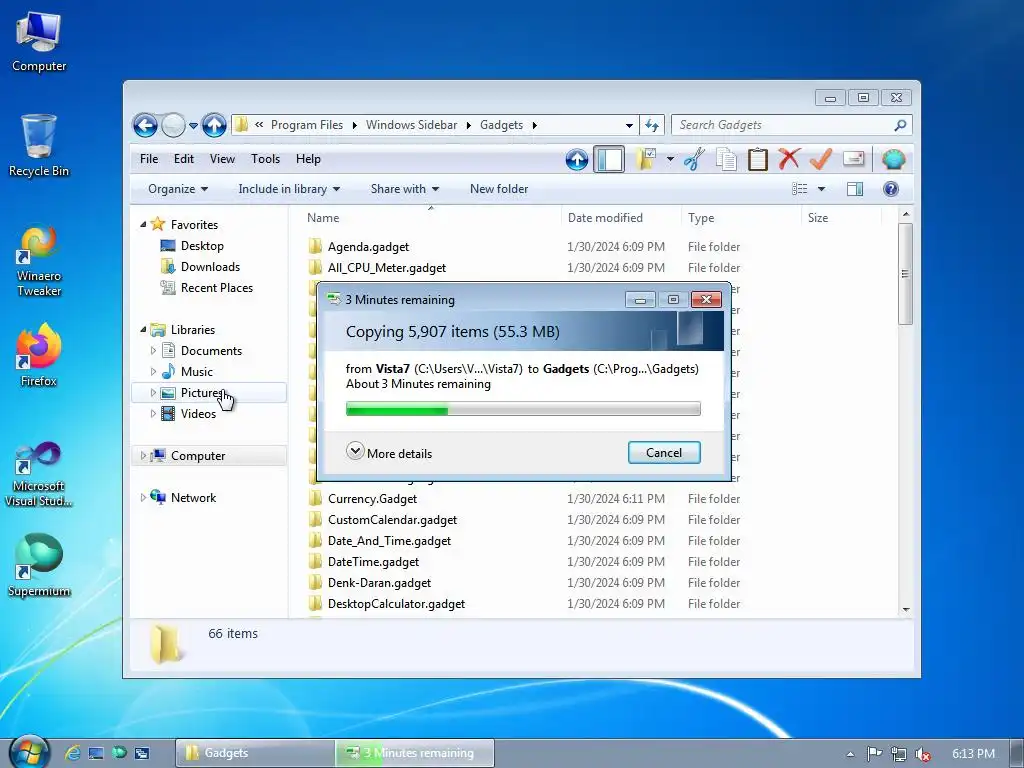Open the address bar history dropdown

(x=629, y=125)
